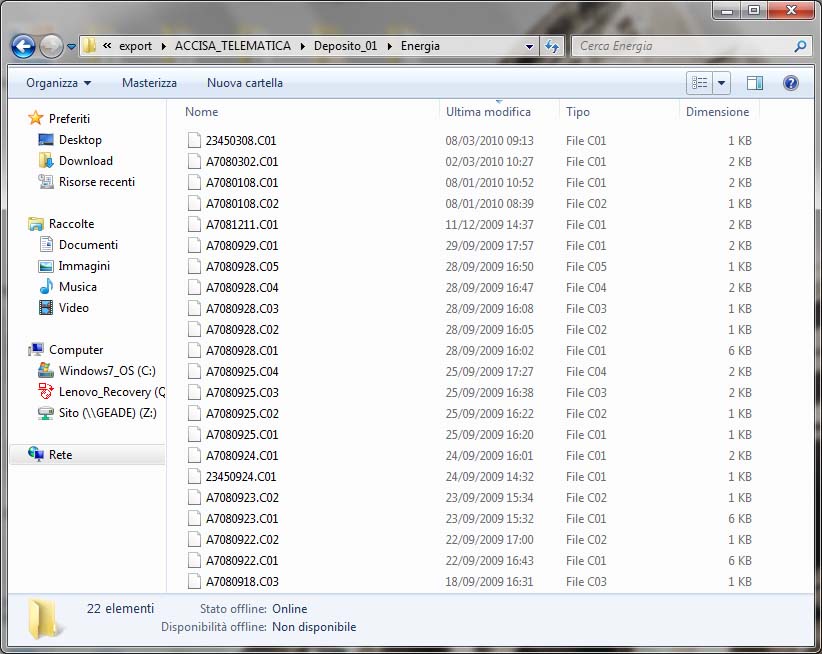Click the Nuova cartella button
822x654 pixels.
tap(244, 83)
